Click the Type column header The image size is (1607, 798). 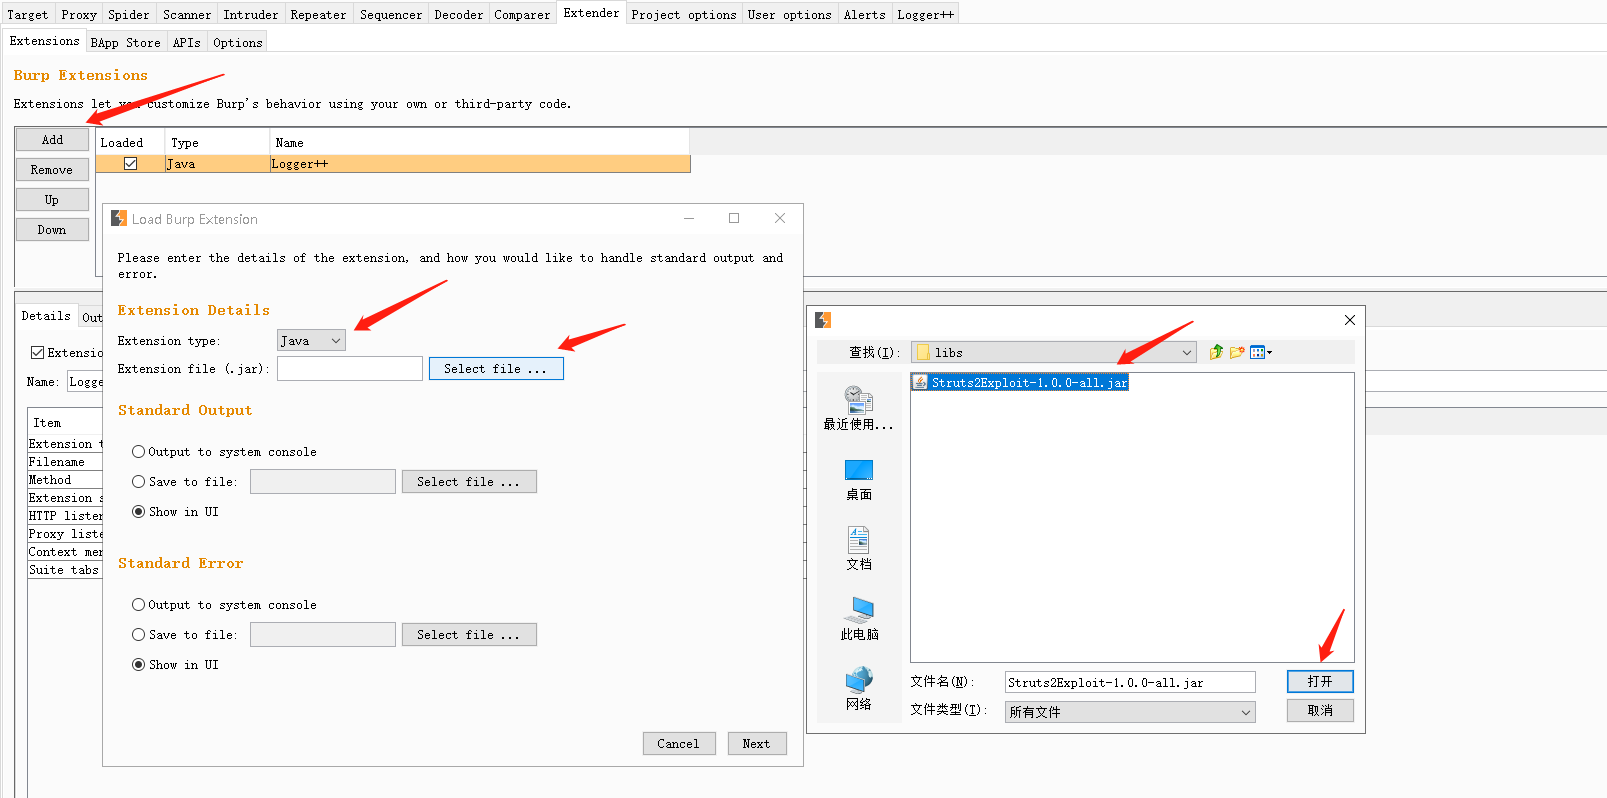(x=217, y=142)
